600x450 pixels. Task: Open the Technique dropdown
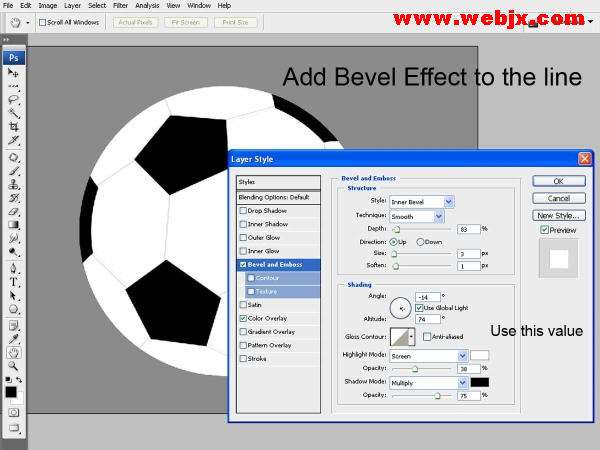pos(417,216)
